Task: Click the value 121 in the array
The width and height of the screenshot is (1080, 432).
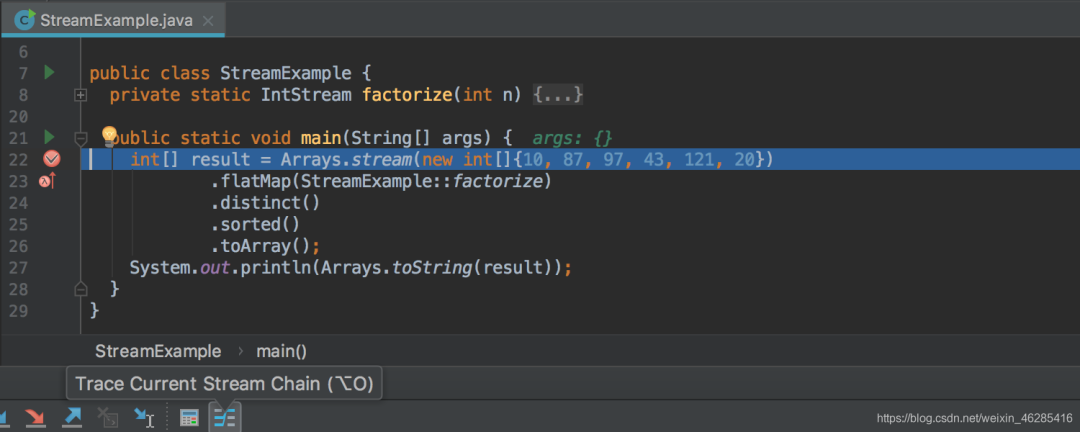Action: point(700,160)
